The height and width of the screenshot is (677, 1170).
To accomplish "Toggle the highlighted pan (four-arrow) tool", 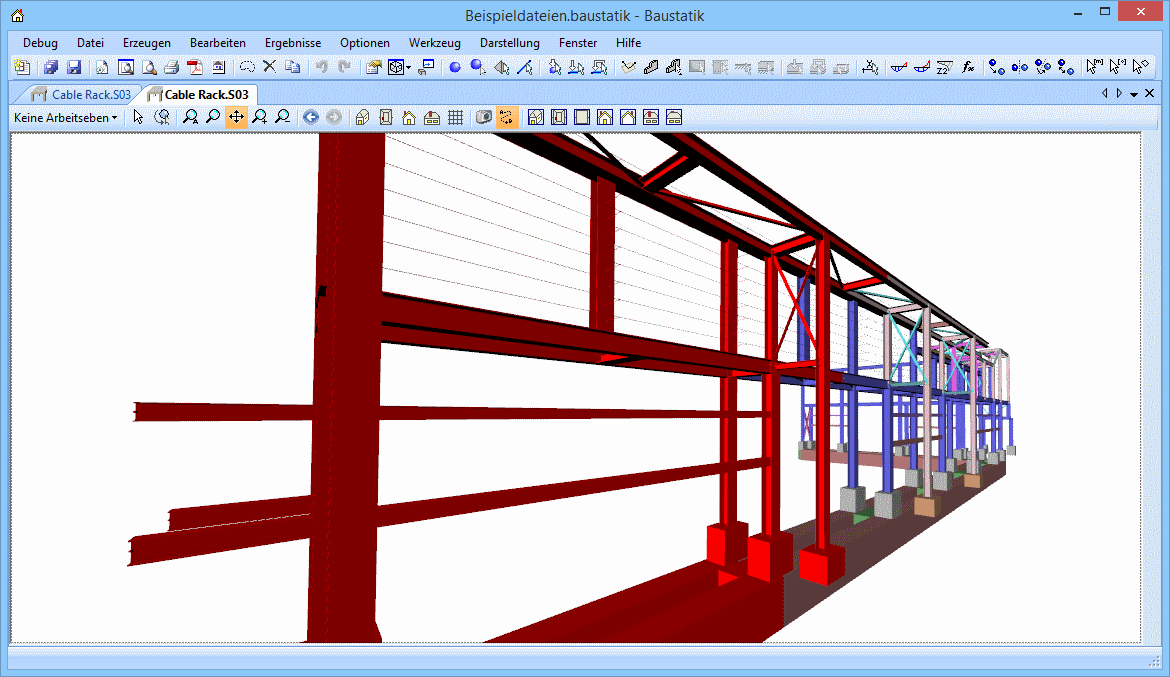I will pyautogui.click(x=236, y=117).
